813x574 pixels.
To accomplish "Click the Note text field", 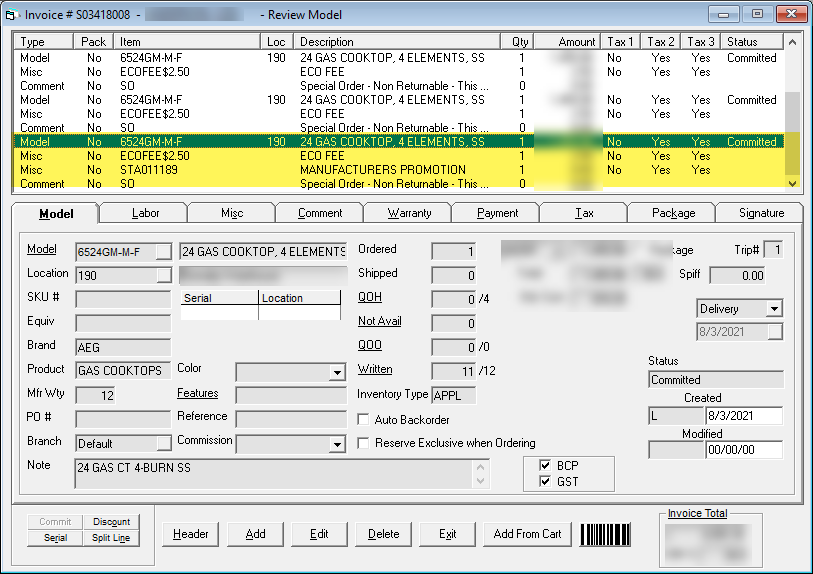I will coord(282,473).
